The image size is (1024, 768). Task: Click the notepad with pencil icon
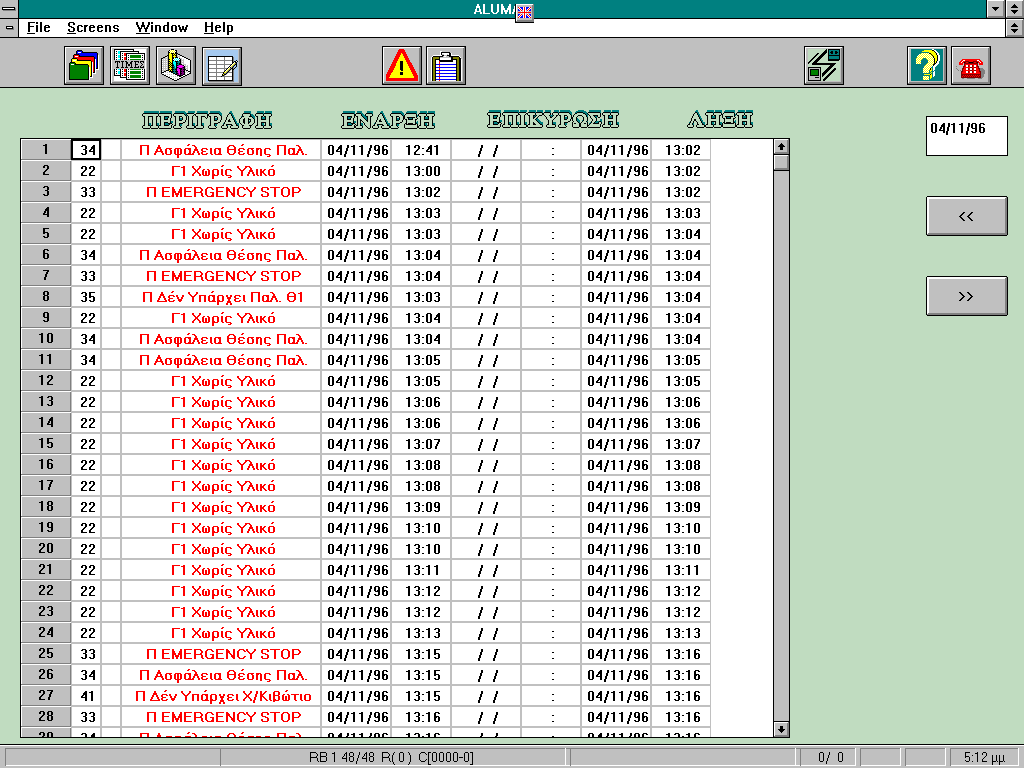(x=222, y=66)
